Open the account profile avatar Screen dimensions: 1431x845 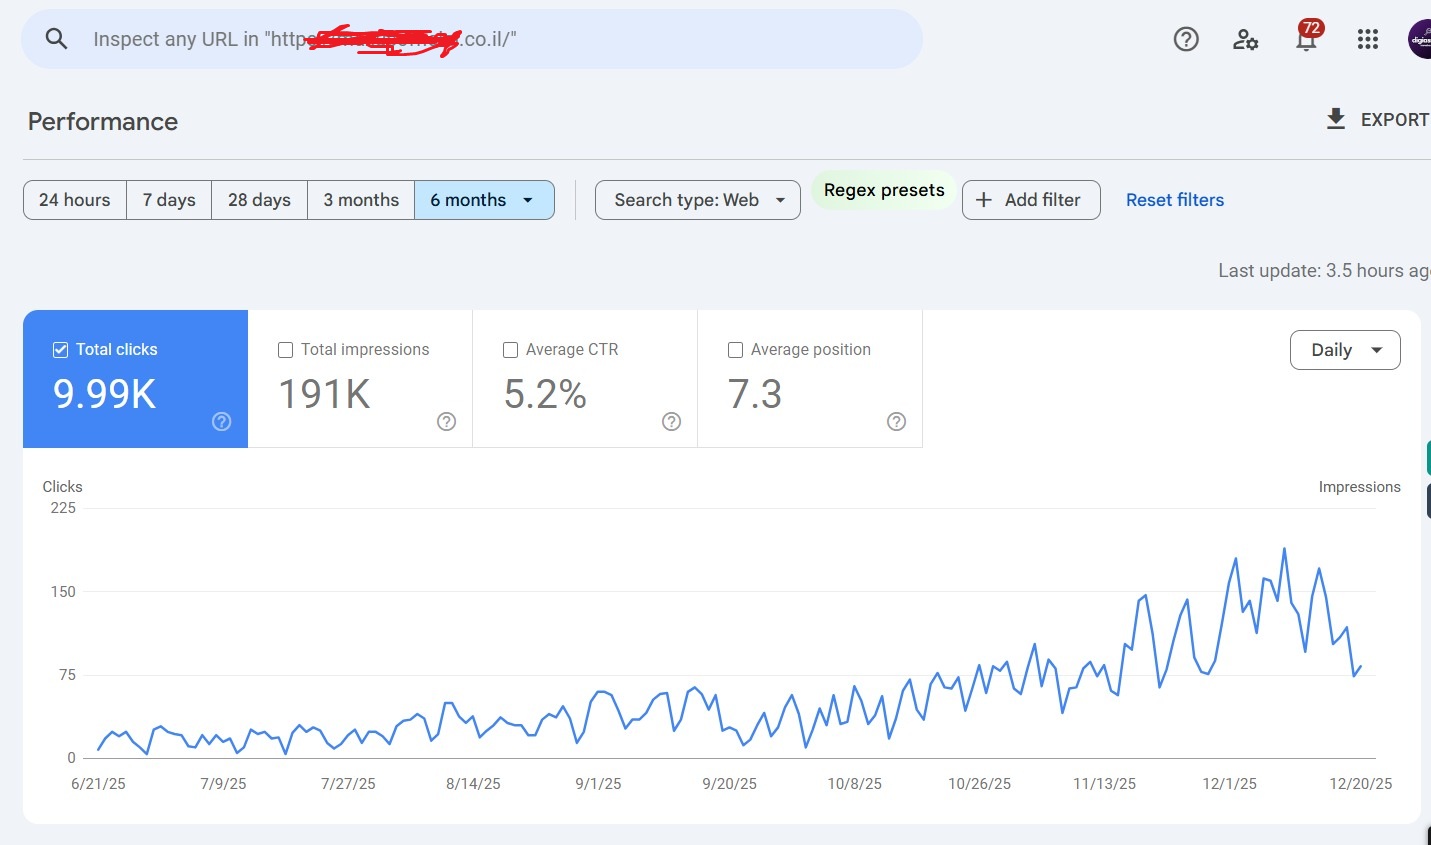pyautogui.click(x=1420, y=39)
